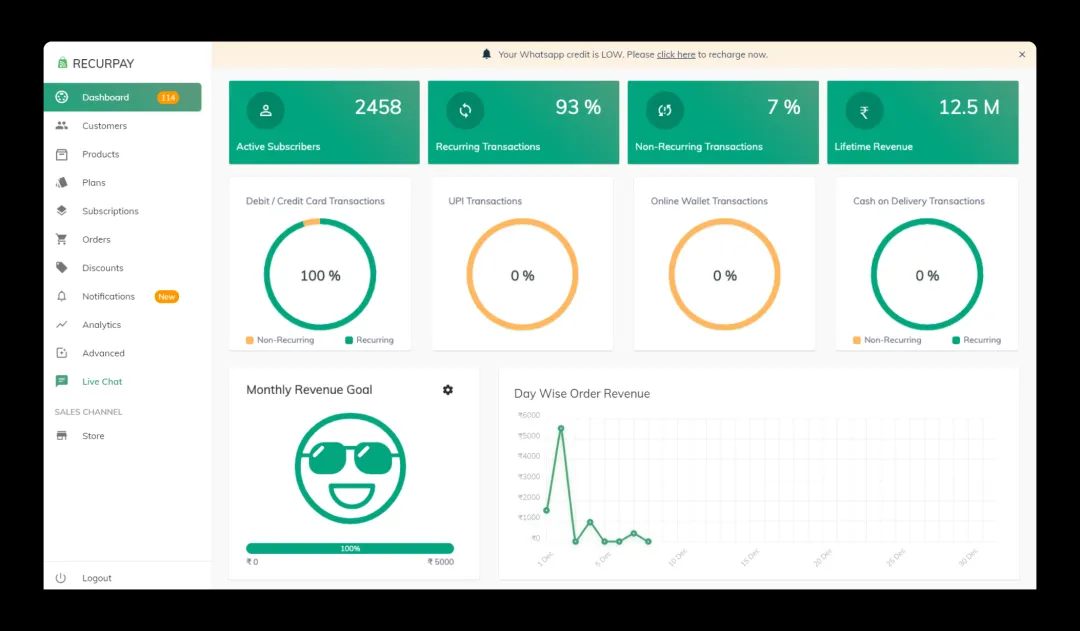This screenshot has width=1080, height=631.
Task: Click the Cash on Delivery donut chart
Action: (x=927, y=274)
